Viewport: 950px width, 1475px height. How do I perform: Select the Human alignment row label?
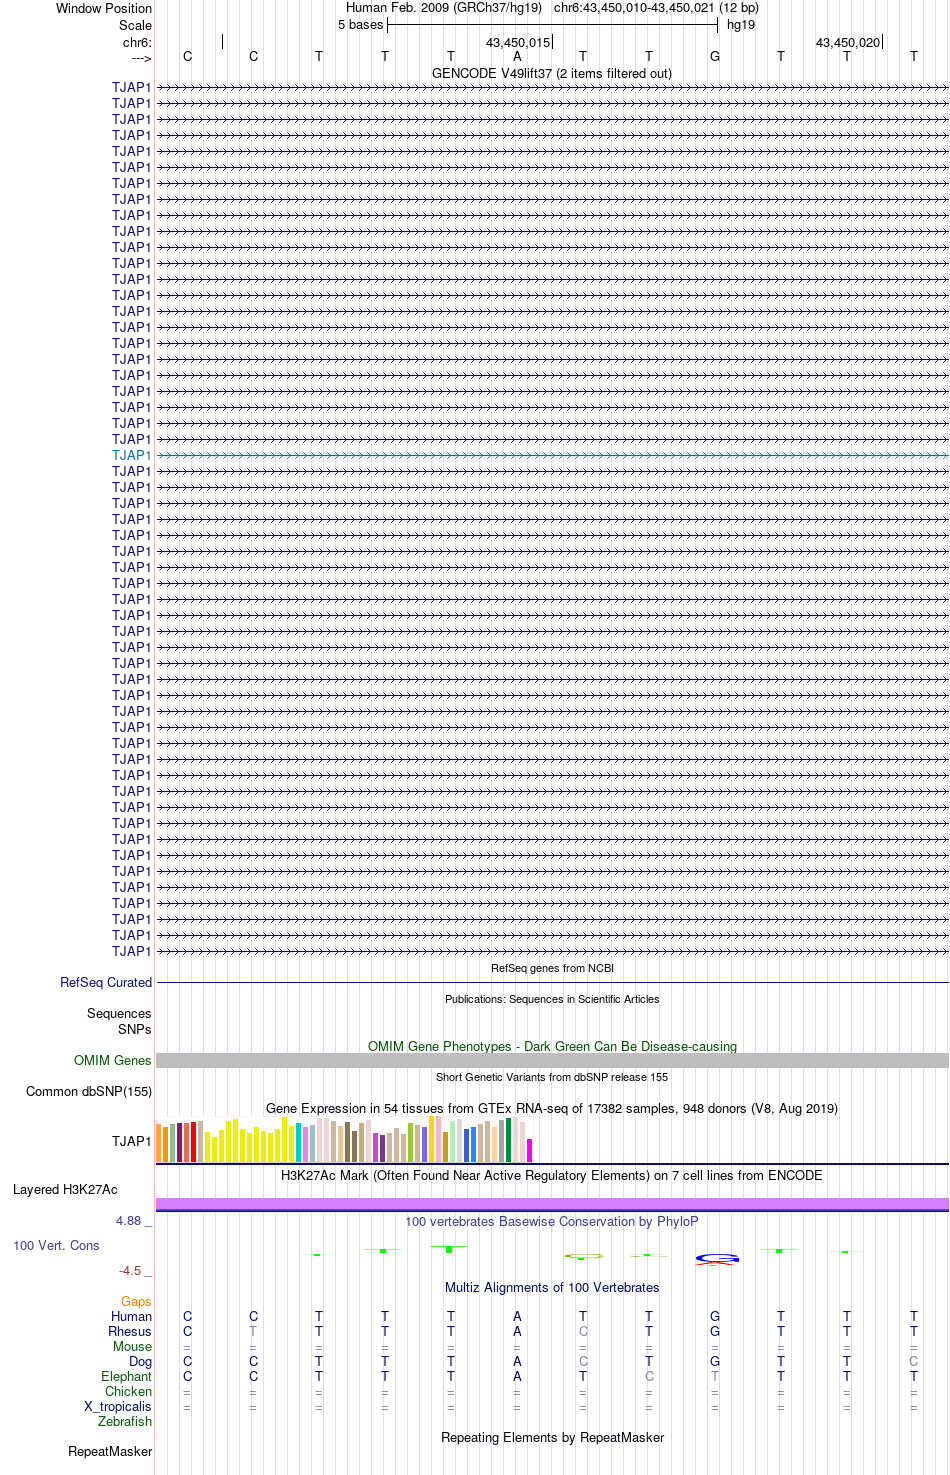[x=131, y=1317]
